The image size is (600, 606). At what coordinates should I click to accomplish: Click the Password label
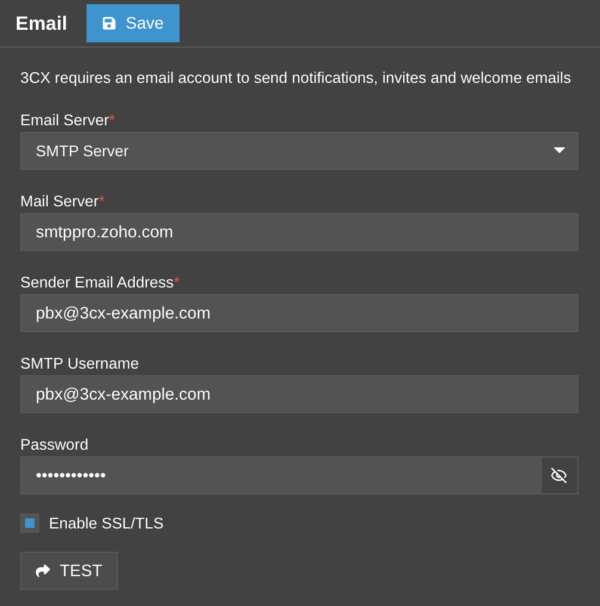pyautogui.click(x=55, y=445)
